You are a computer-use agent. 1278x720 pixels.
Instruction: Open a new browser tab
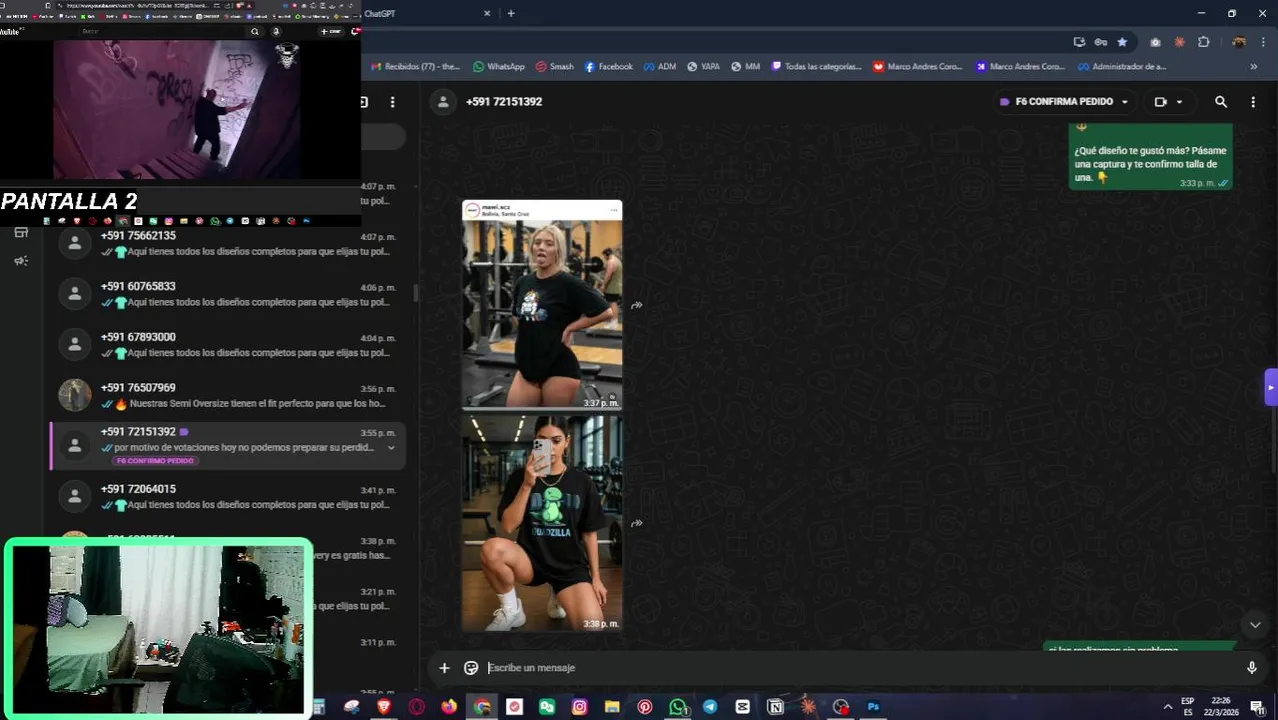coord(511,14)
